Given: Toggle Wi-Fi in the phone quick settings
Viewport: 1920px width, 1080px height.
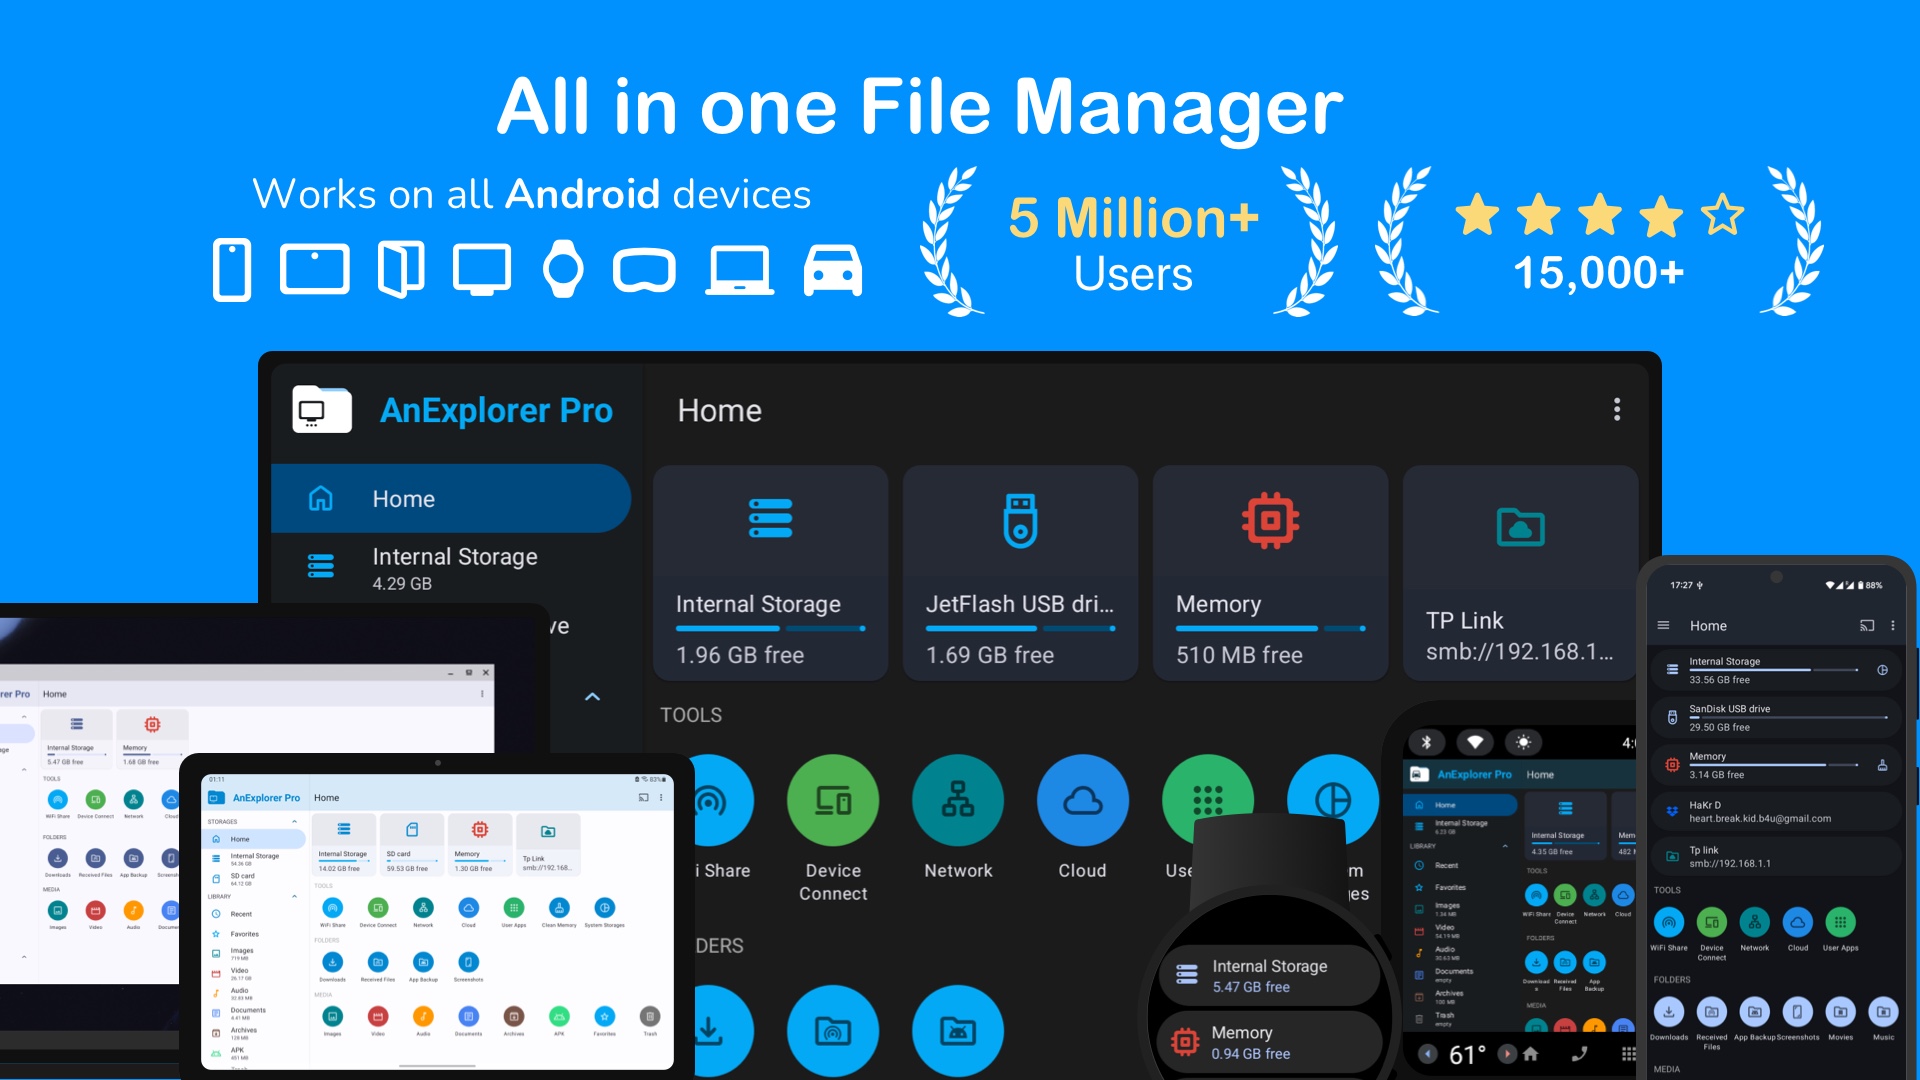Looking at the screenshot, I should (1476, 742).
